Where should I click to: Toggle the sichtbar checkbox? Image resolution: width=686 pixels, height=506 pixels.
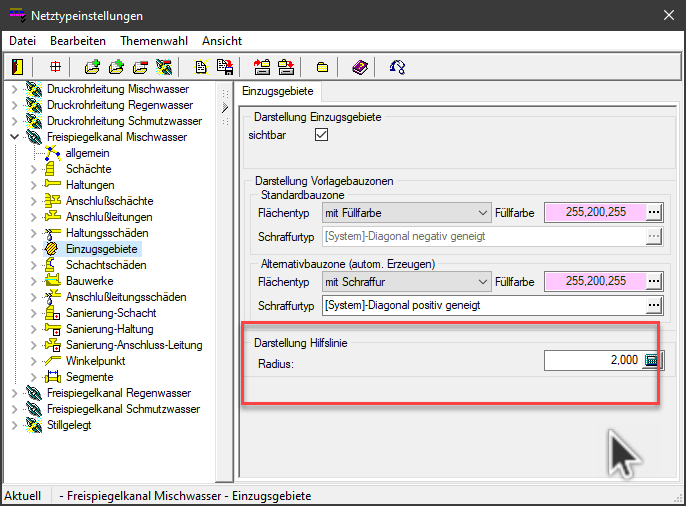[x=321, y=135]
